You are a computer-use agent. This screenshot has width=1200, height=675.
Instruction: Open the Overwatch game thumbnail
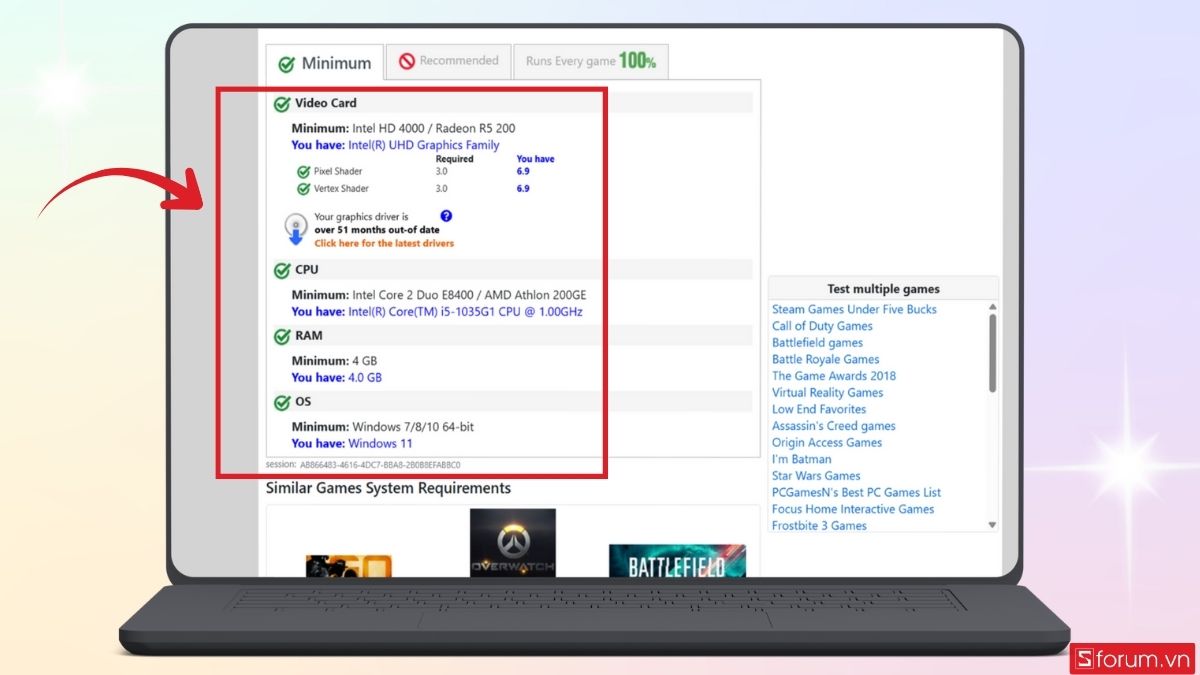click(x=512, y=543)
